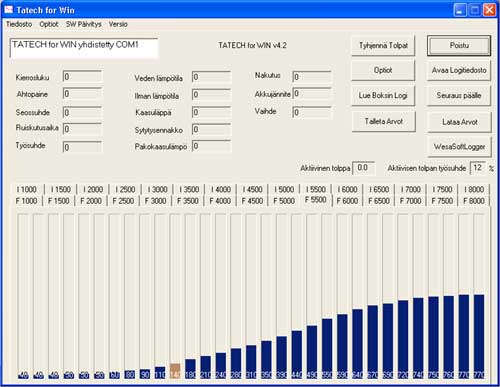This screenshot has width=500, height=387.
Task: Switch to the F 4000 tab
Action: coord(220,201)
